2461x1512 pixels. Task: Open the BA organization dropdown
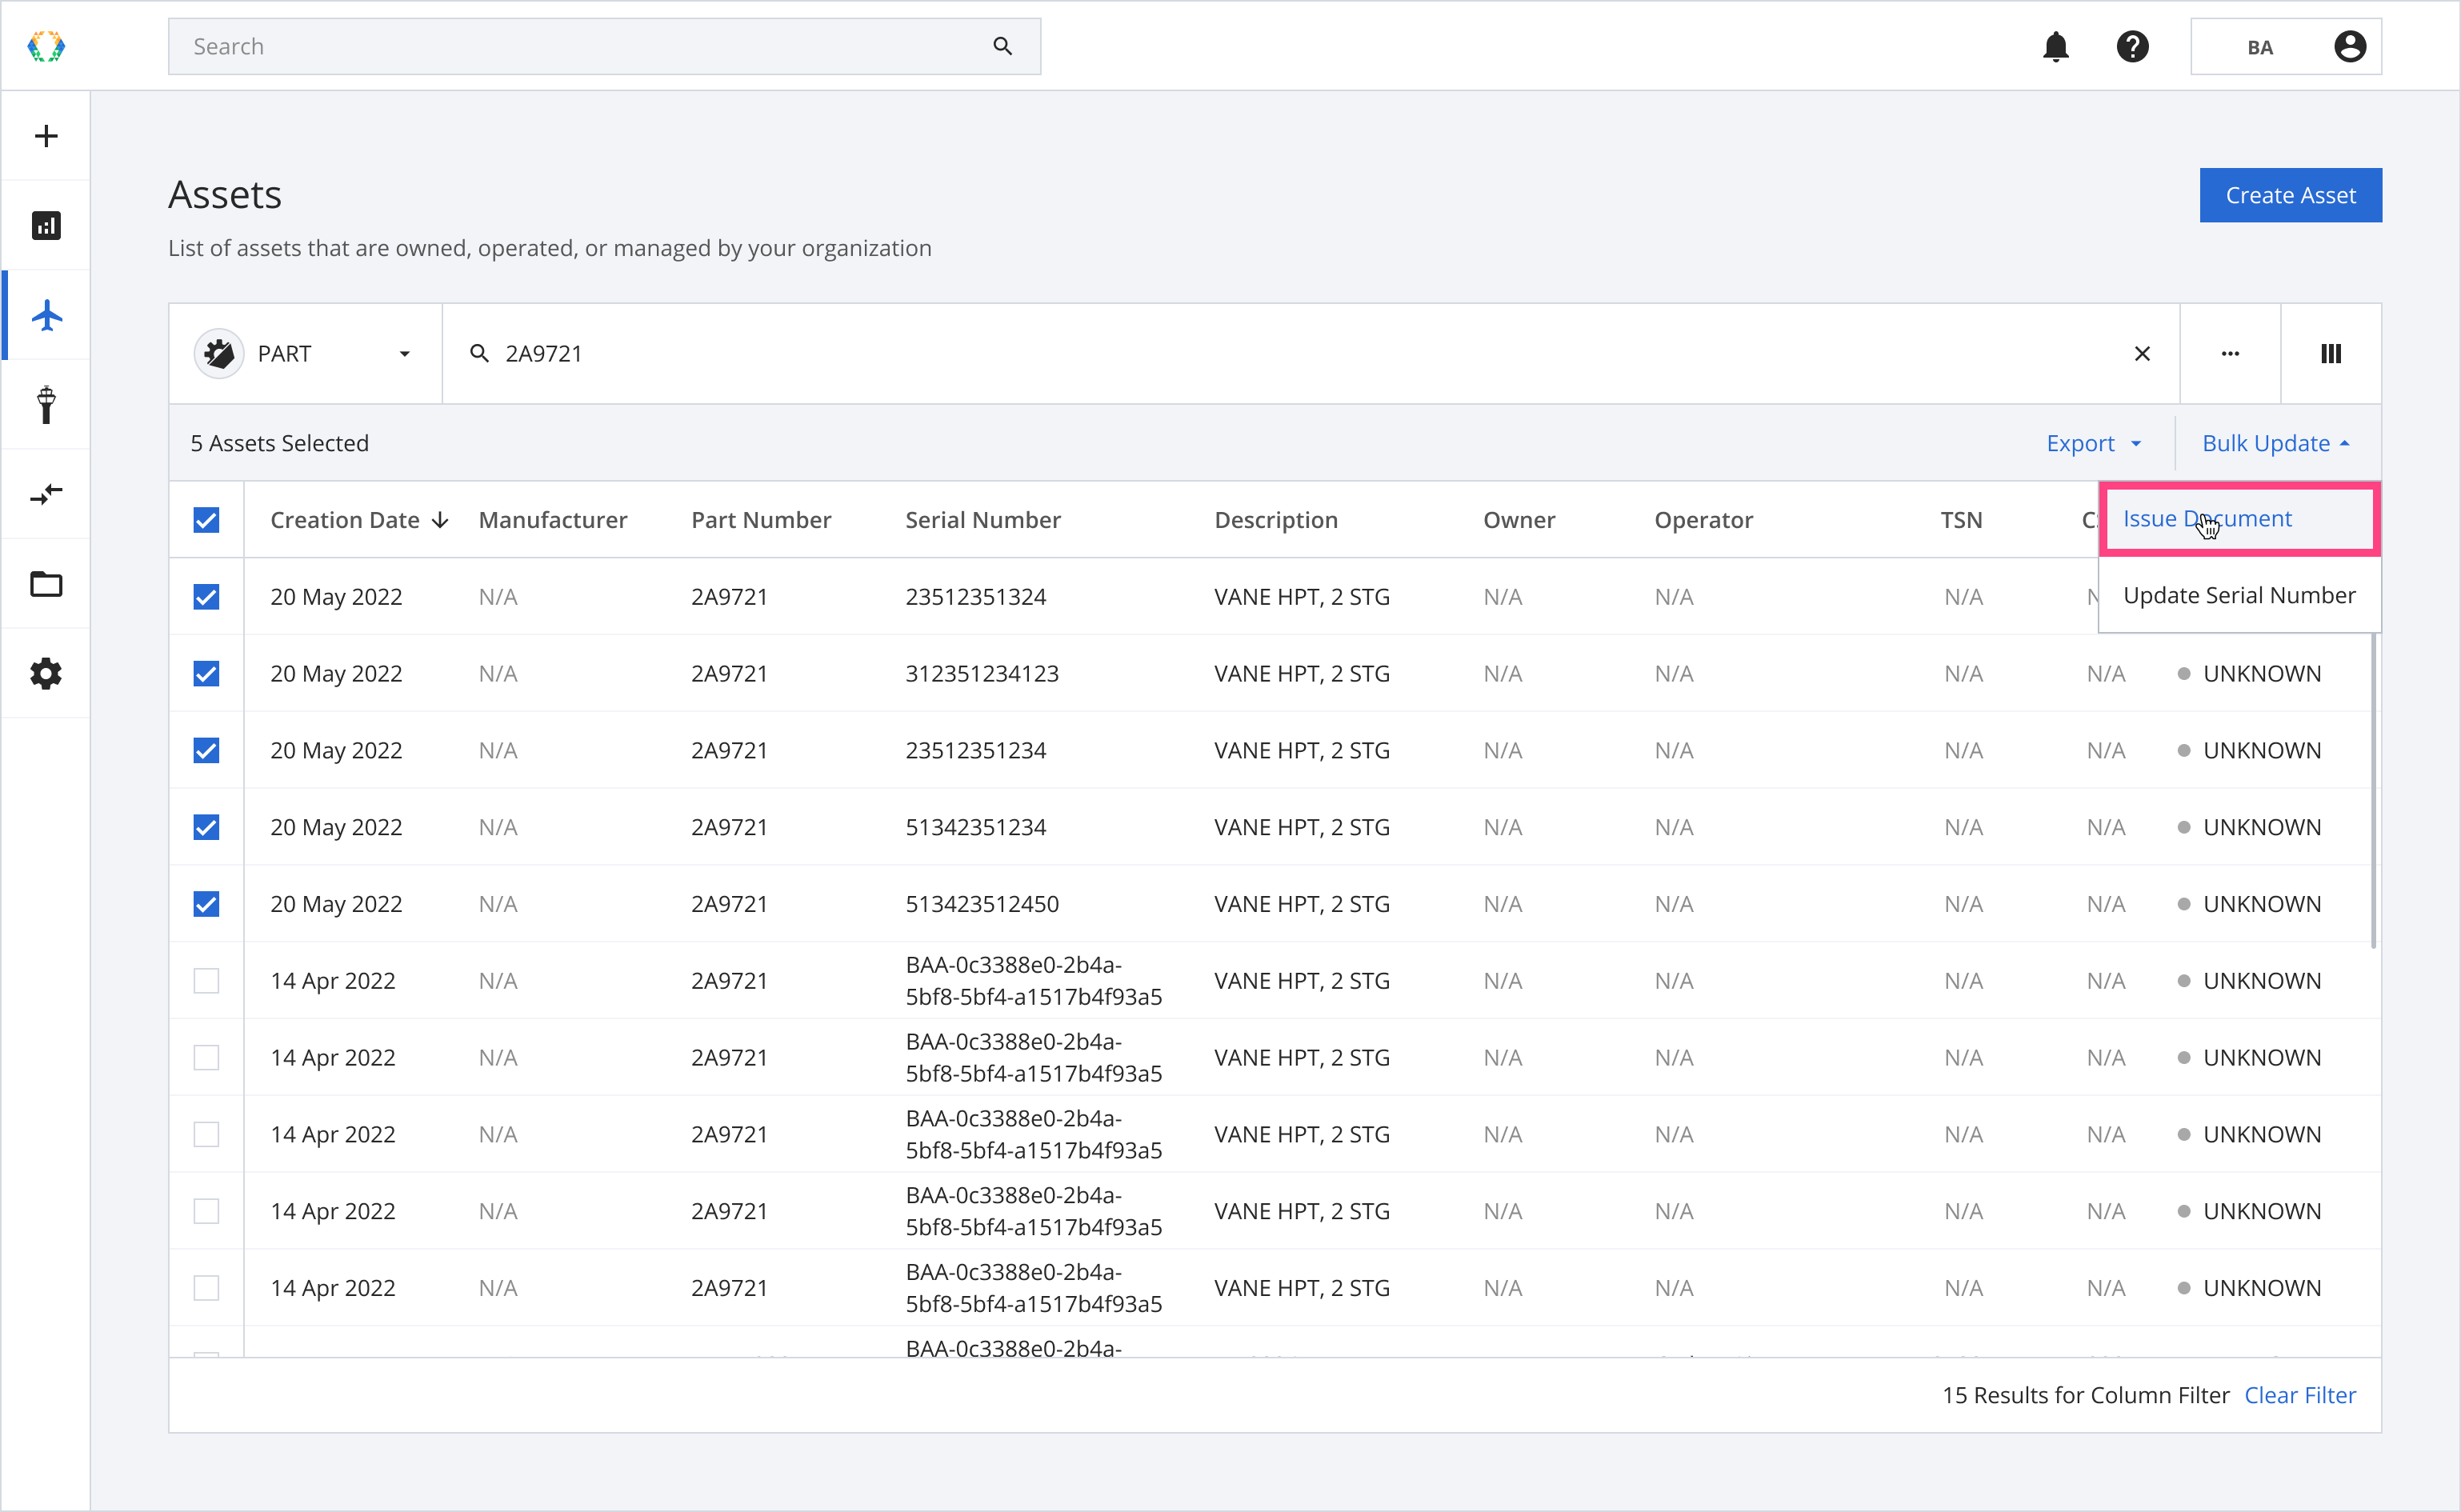pos(2285,46)
